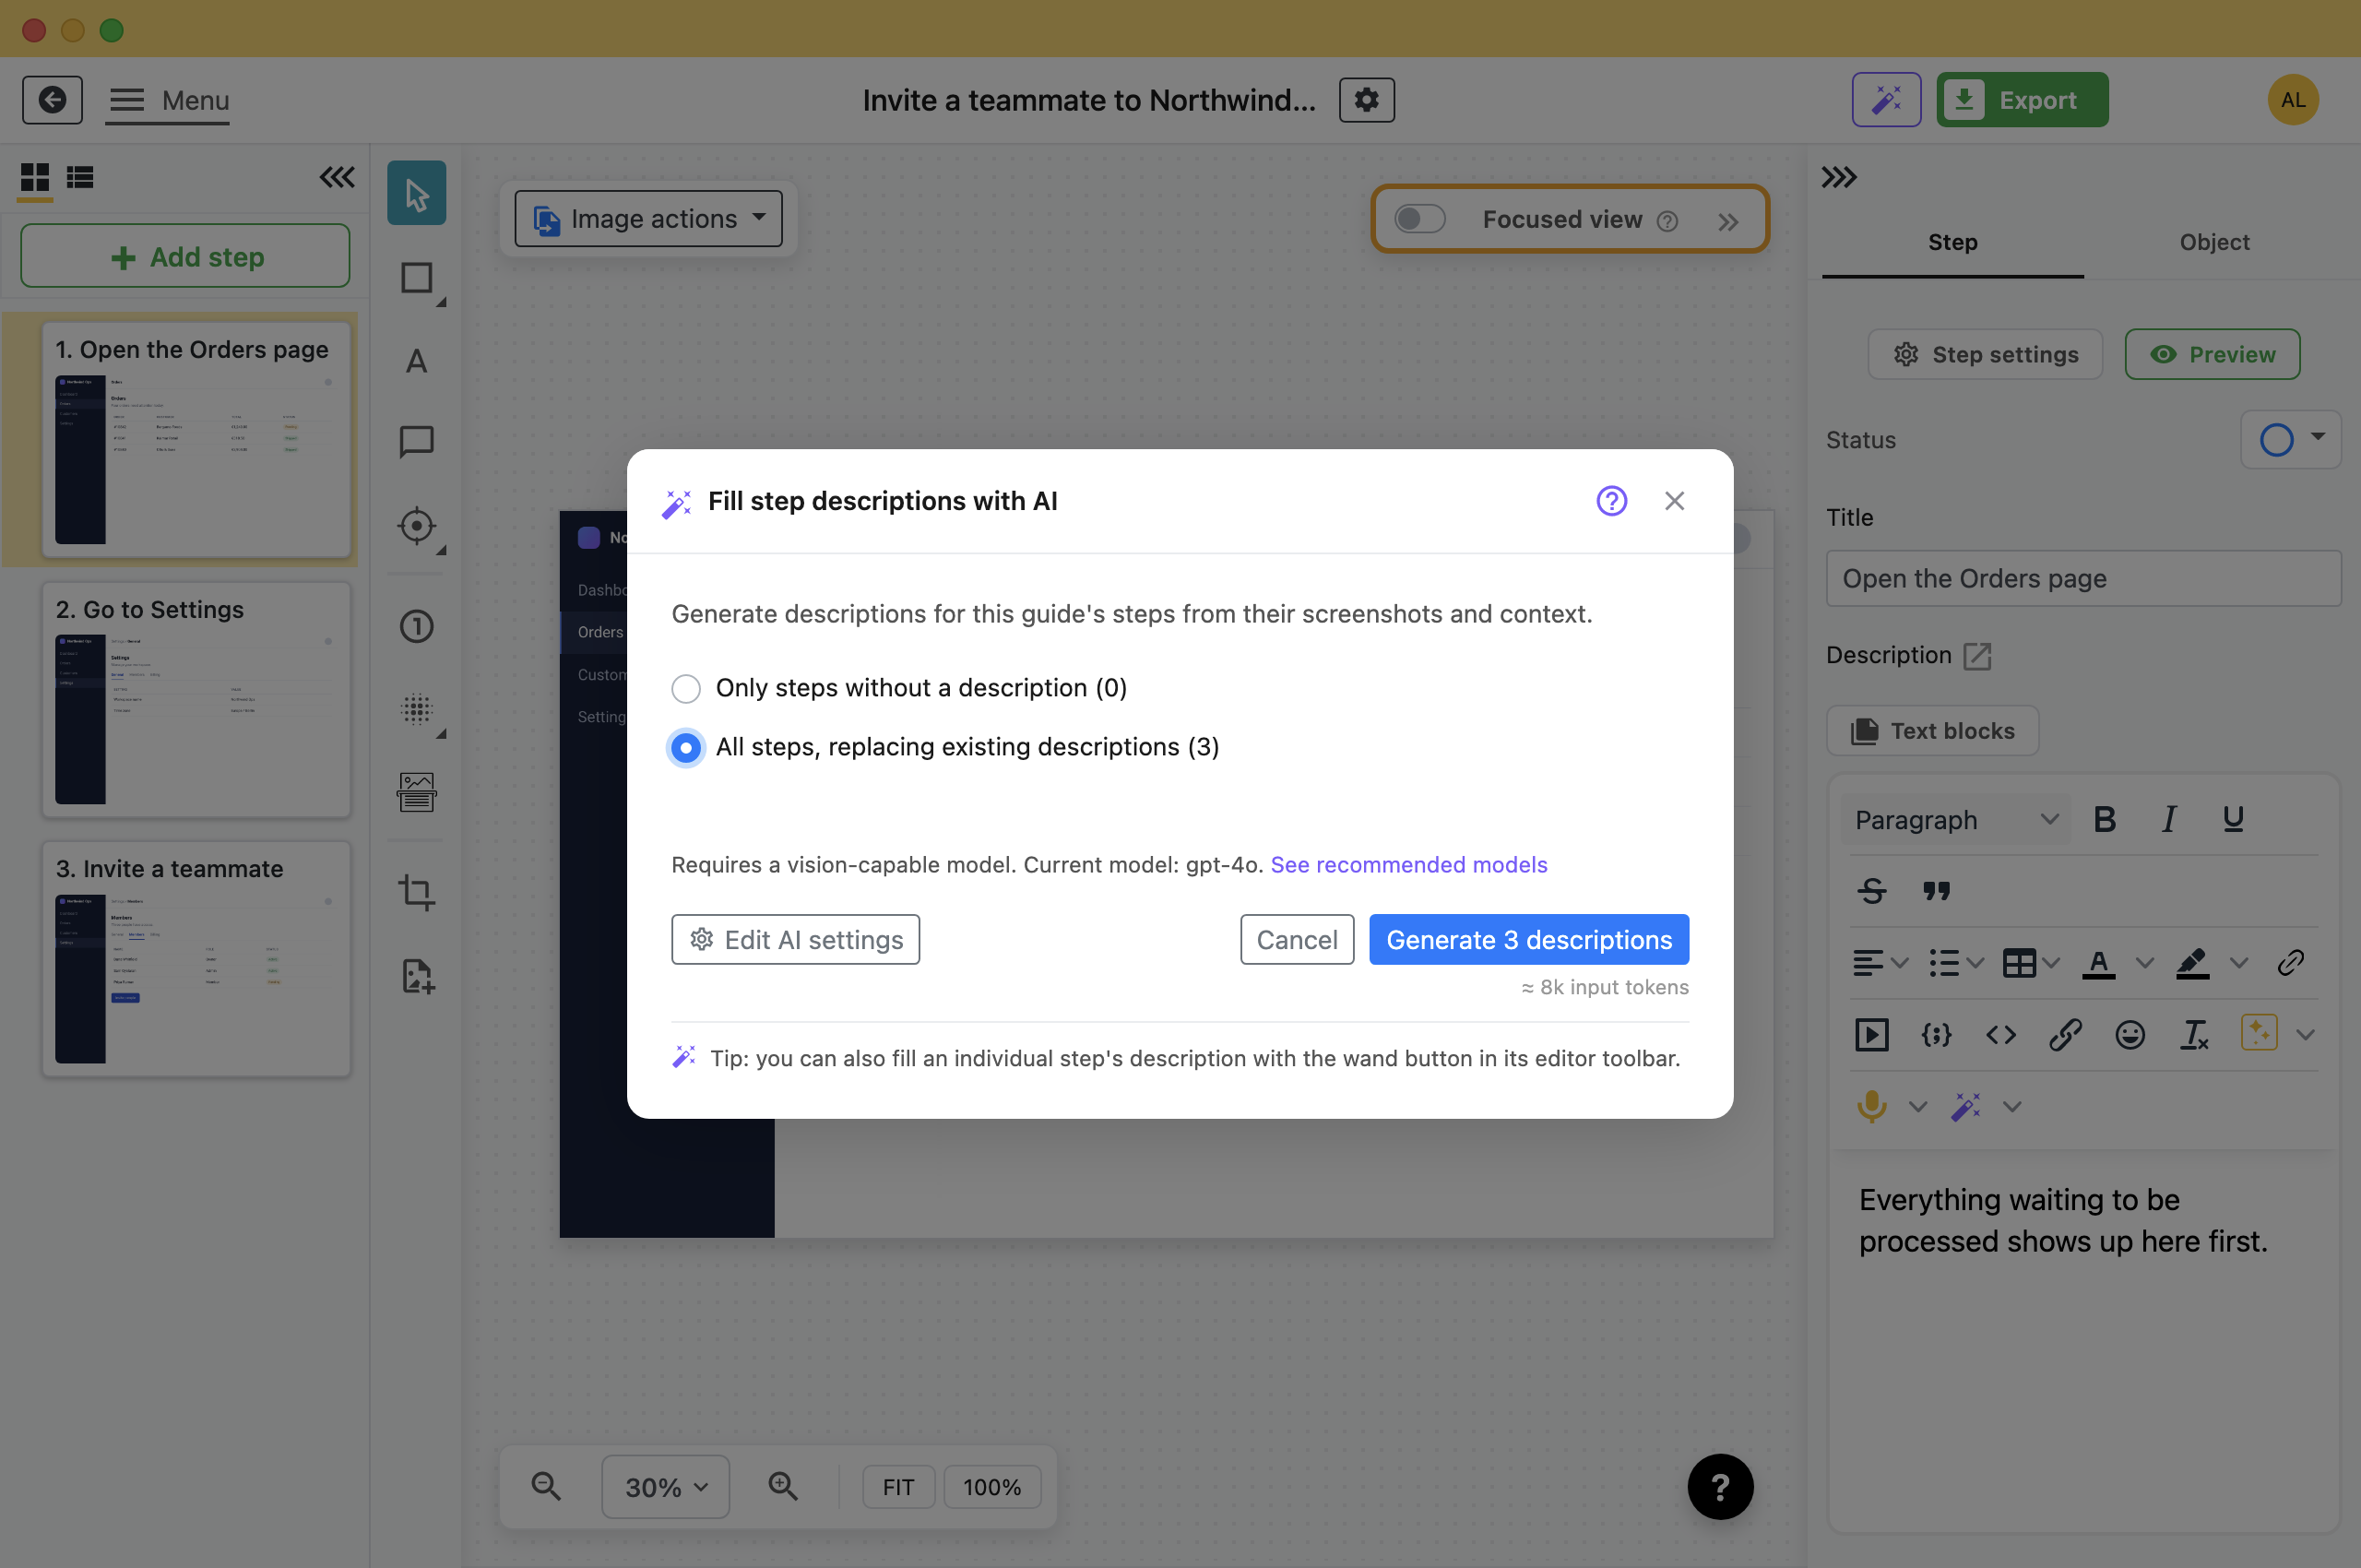Expand text alignment options

1900,964
